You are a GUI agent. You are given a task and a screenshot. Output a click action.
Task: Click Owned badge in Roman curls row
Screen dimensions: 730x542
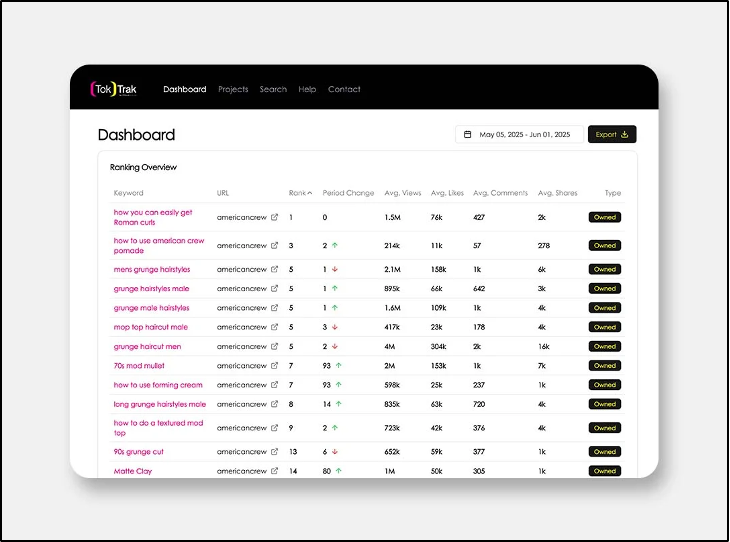click(604, 217)
